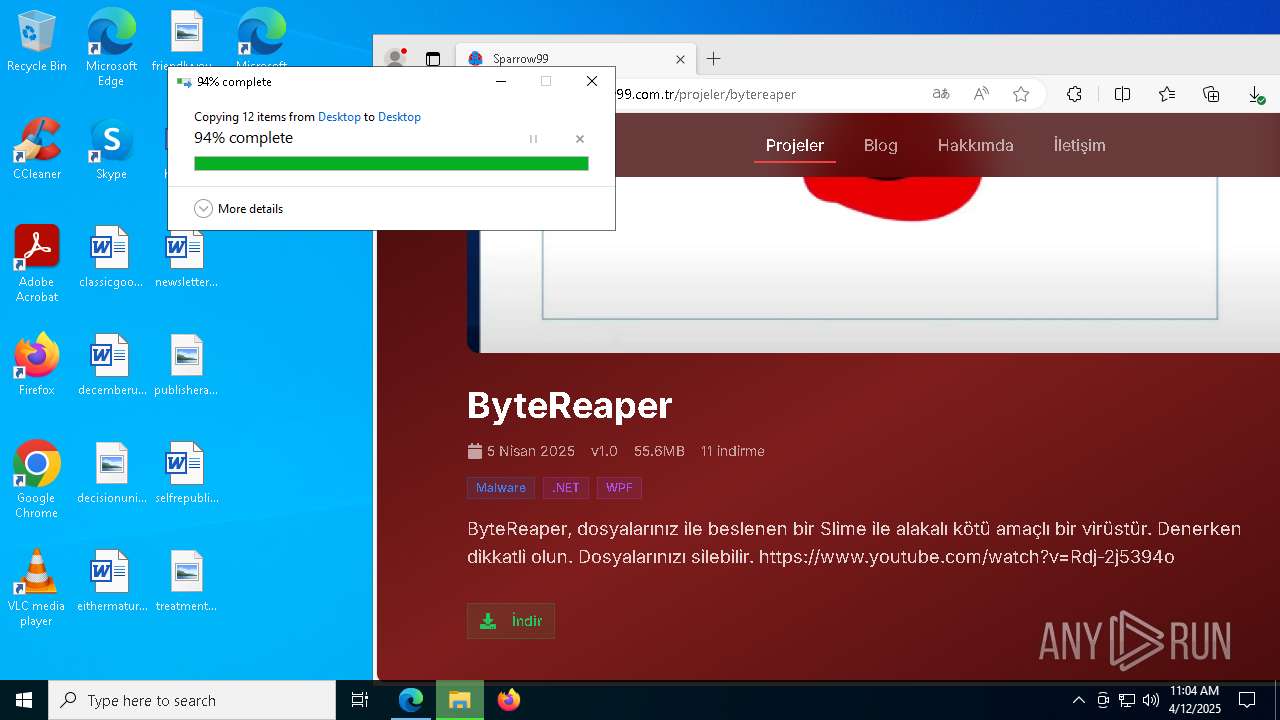This screenshot has width=1280, height=720.
Task: Open the Skype desktop shortcut
Action: [x=111, y=150]
